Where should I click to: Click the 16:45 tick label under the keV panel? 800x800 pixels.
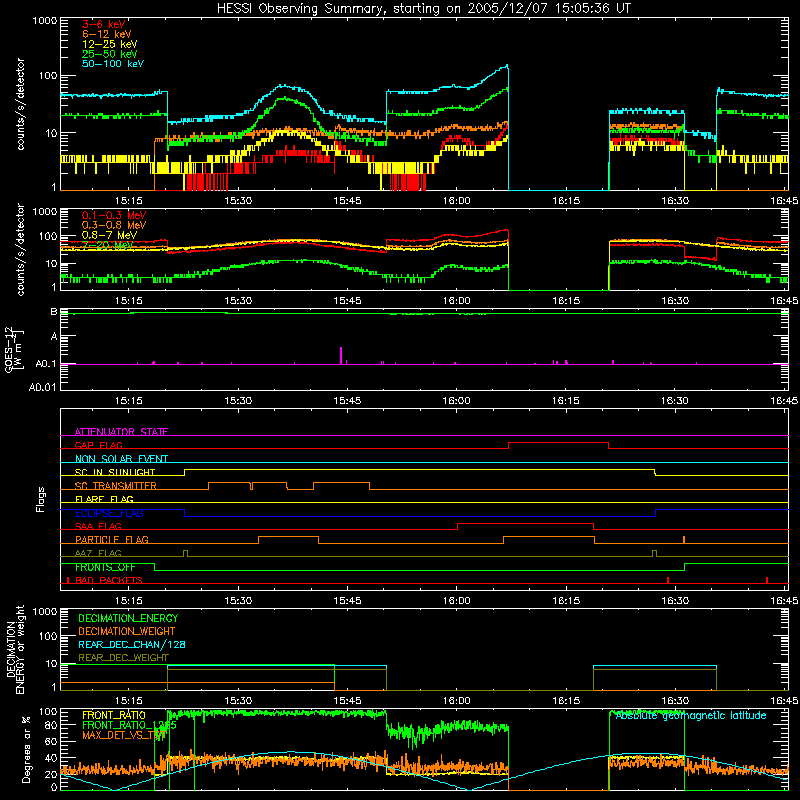[784, 201]
